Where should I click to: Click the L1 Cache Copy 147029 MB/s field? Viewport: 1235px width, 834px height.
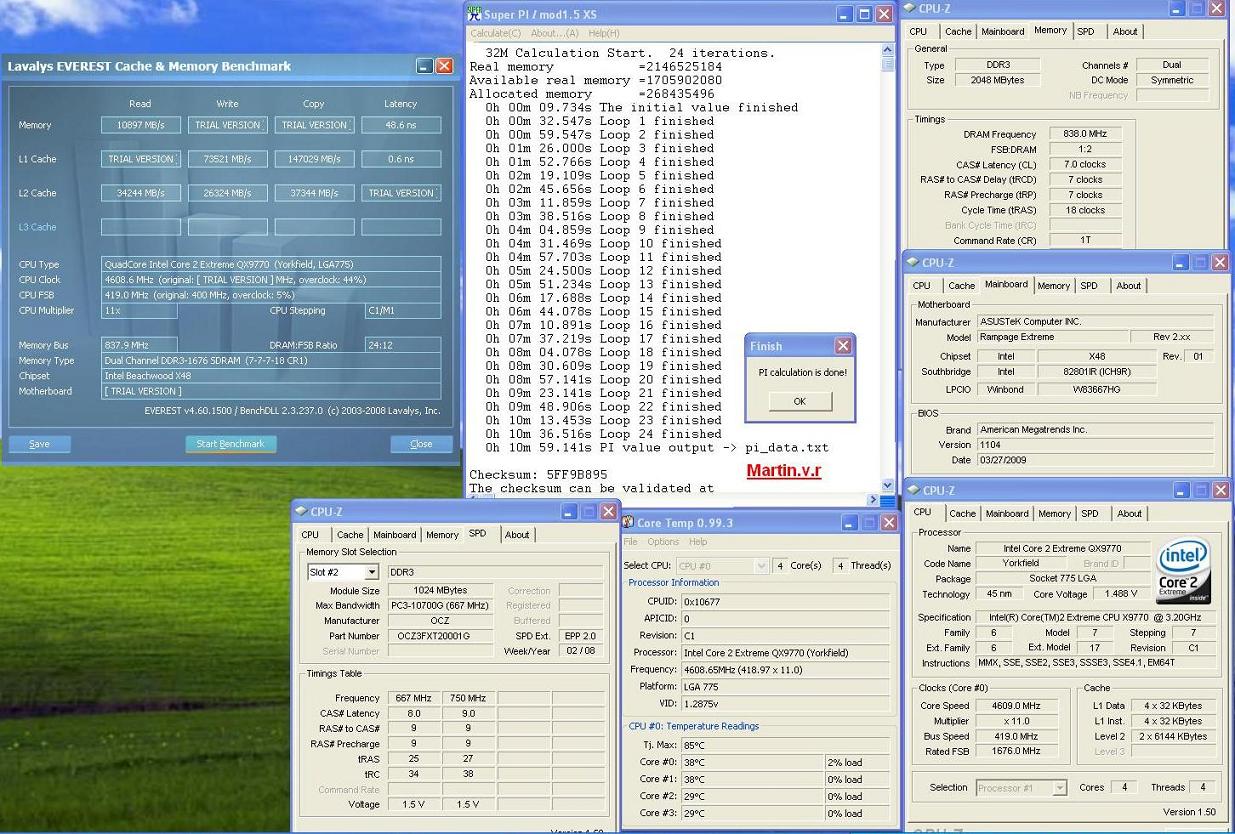(x=314, y=159)
